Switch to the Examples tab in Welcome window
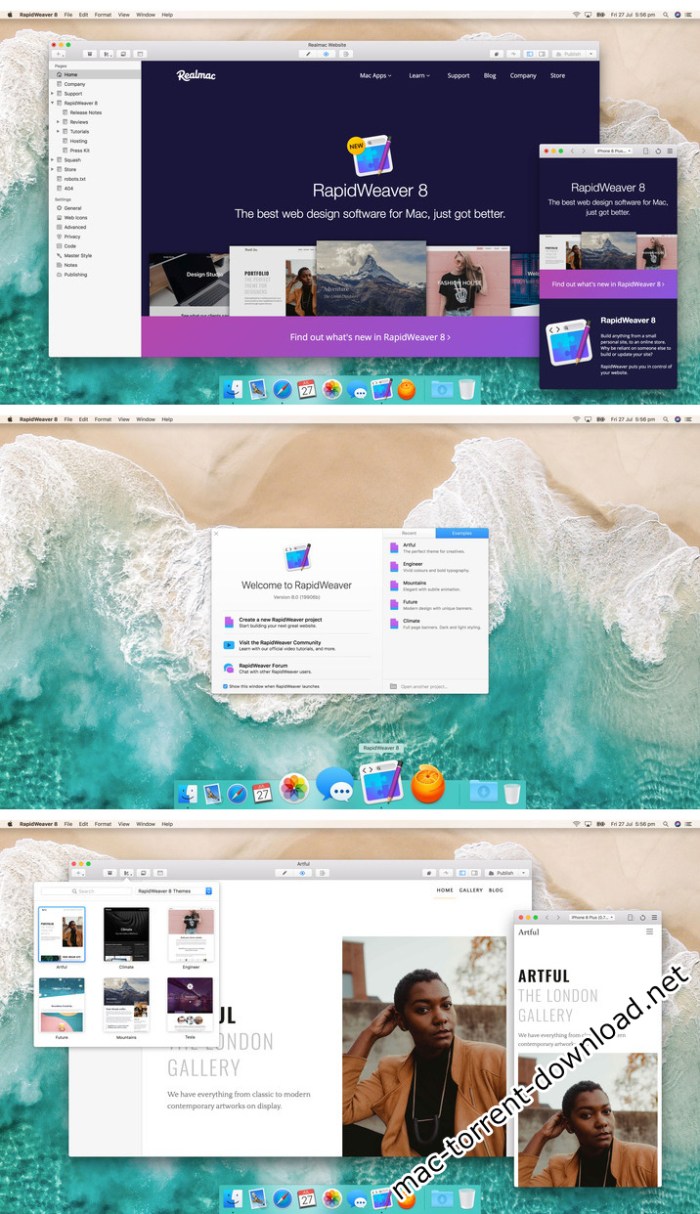700x1214 pixels. coord(462,533)
